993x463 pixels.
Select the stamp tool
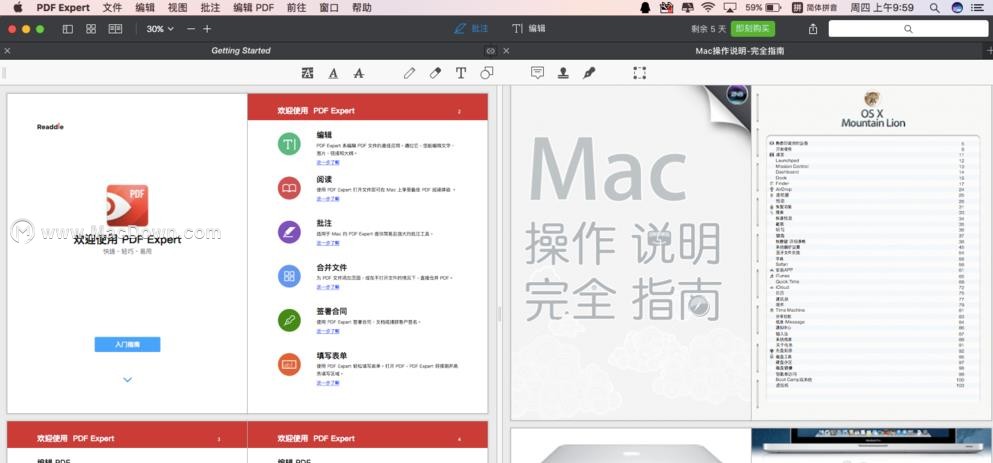(x=563, y=73)
